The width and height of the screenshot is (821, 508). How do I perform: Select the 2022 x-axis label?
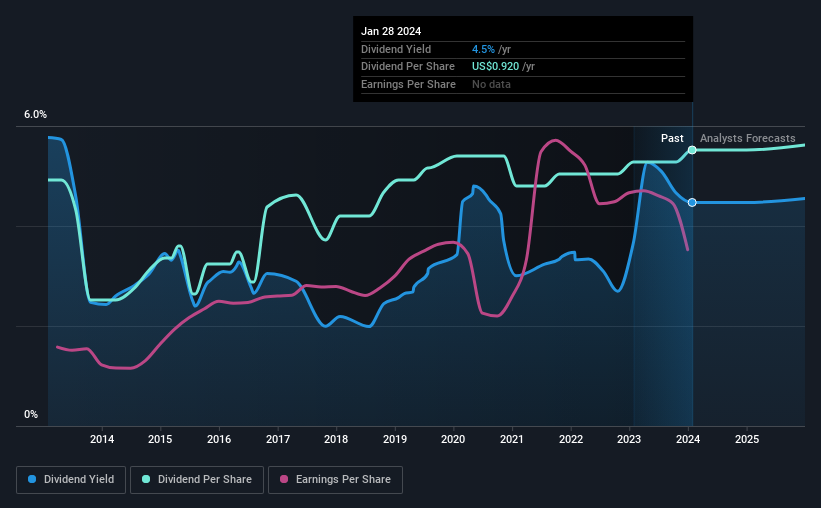(571, 439)
